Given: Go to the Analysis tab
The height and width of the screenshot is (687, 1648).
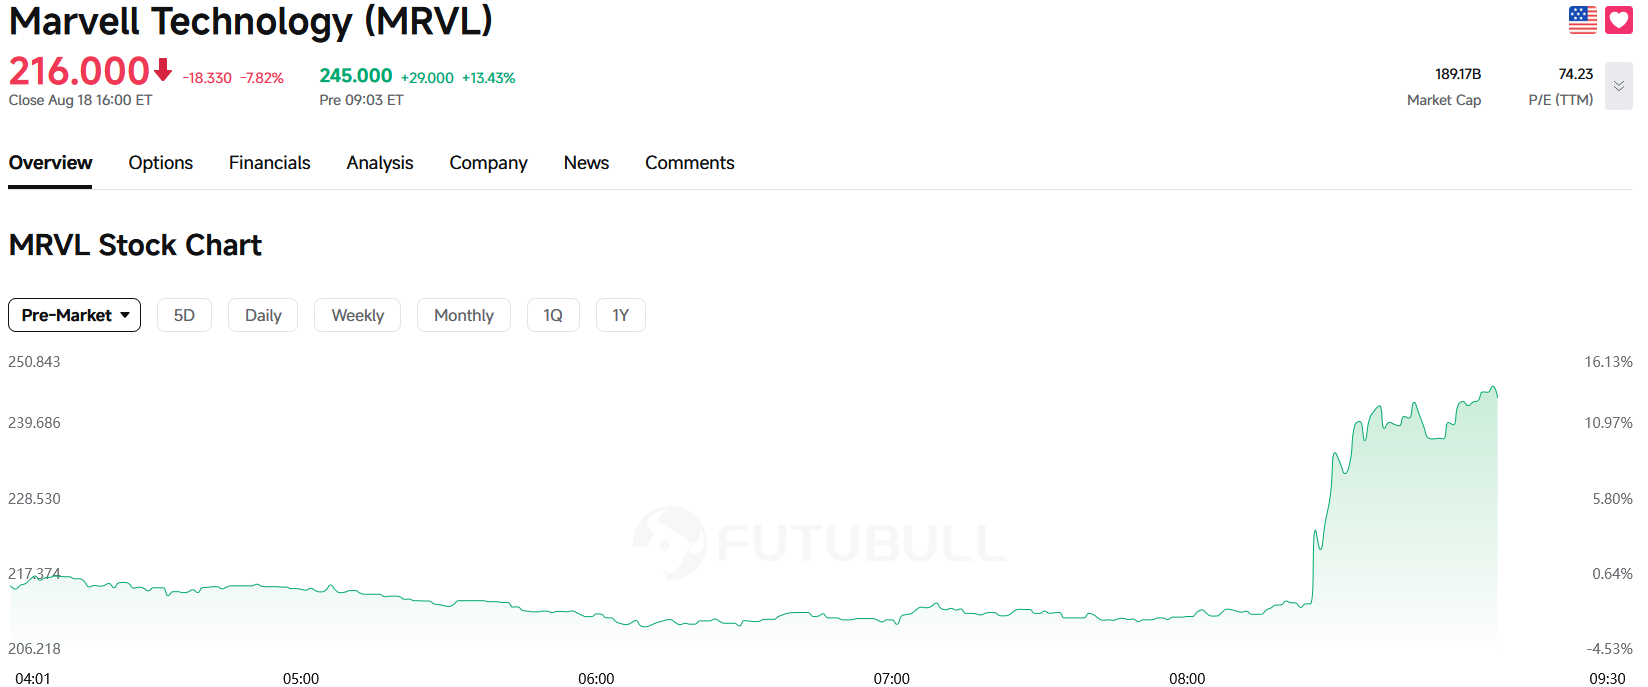Looking at the screenshot, I should pyautogui.click(x=380, y=163).
